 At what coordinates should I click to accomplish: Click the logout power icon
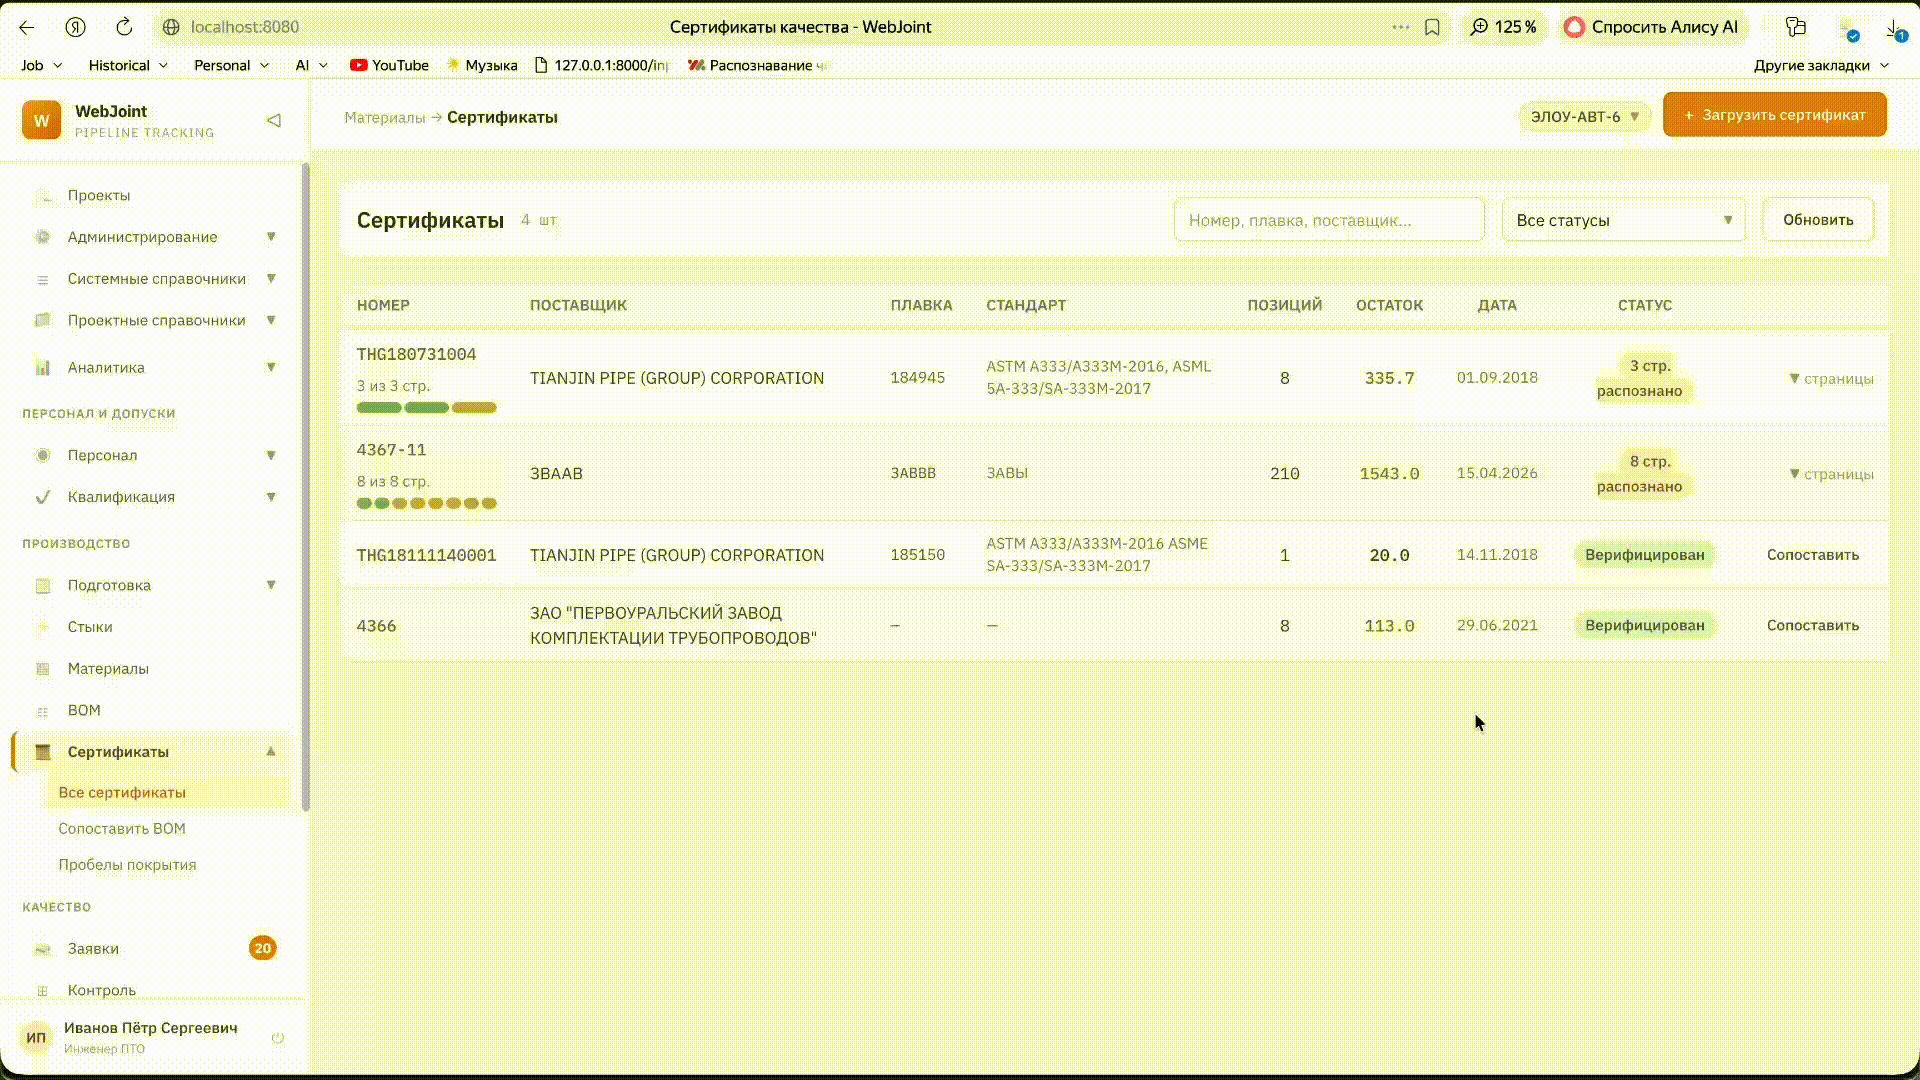(x=278, y=1038)
